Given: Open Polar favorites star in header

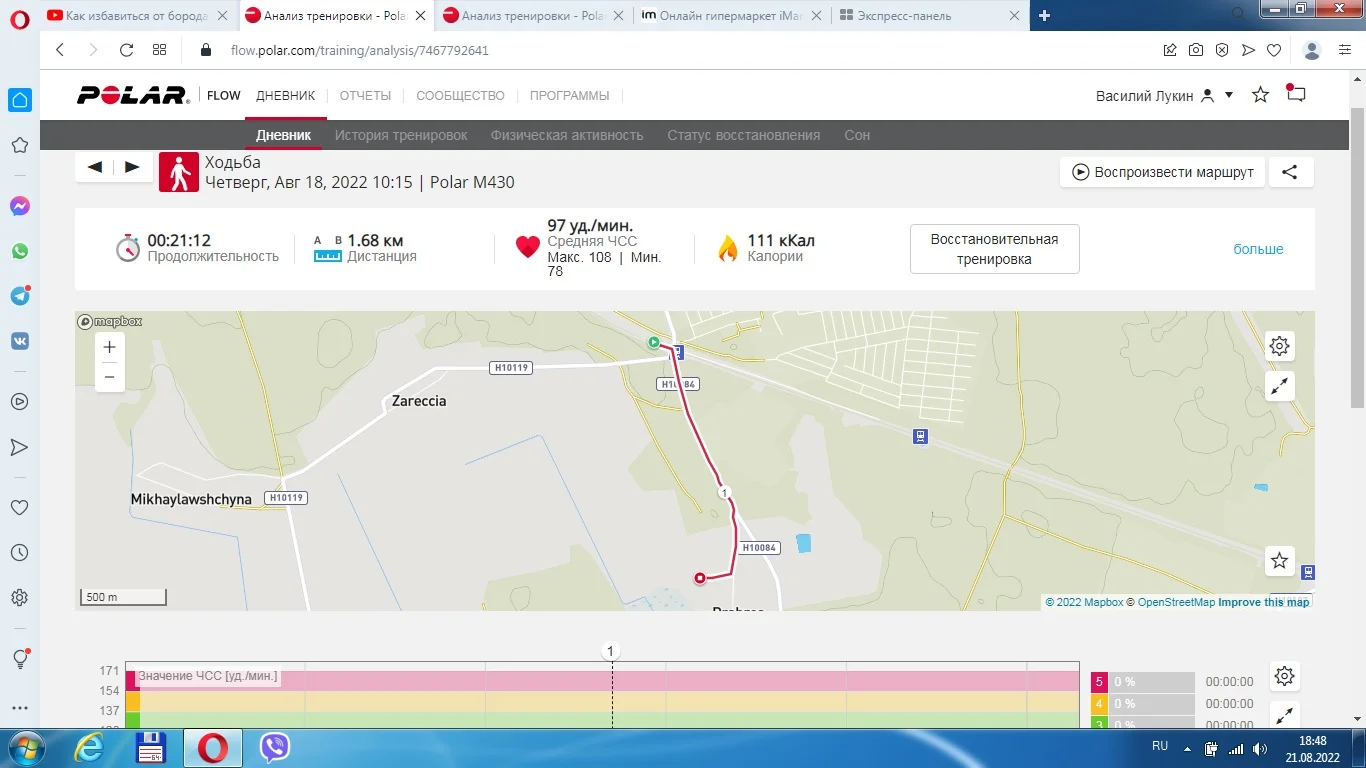Looking at the screenshot, I should (x=1261, y=95).
